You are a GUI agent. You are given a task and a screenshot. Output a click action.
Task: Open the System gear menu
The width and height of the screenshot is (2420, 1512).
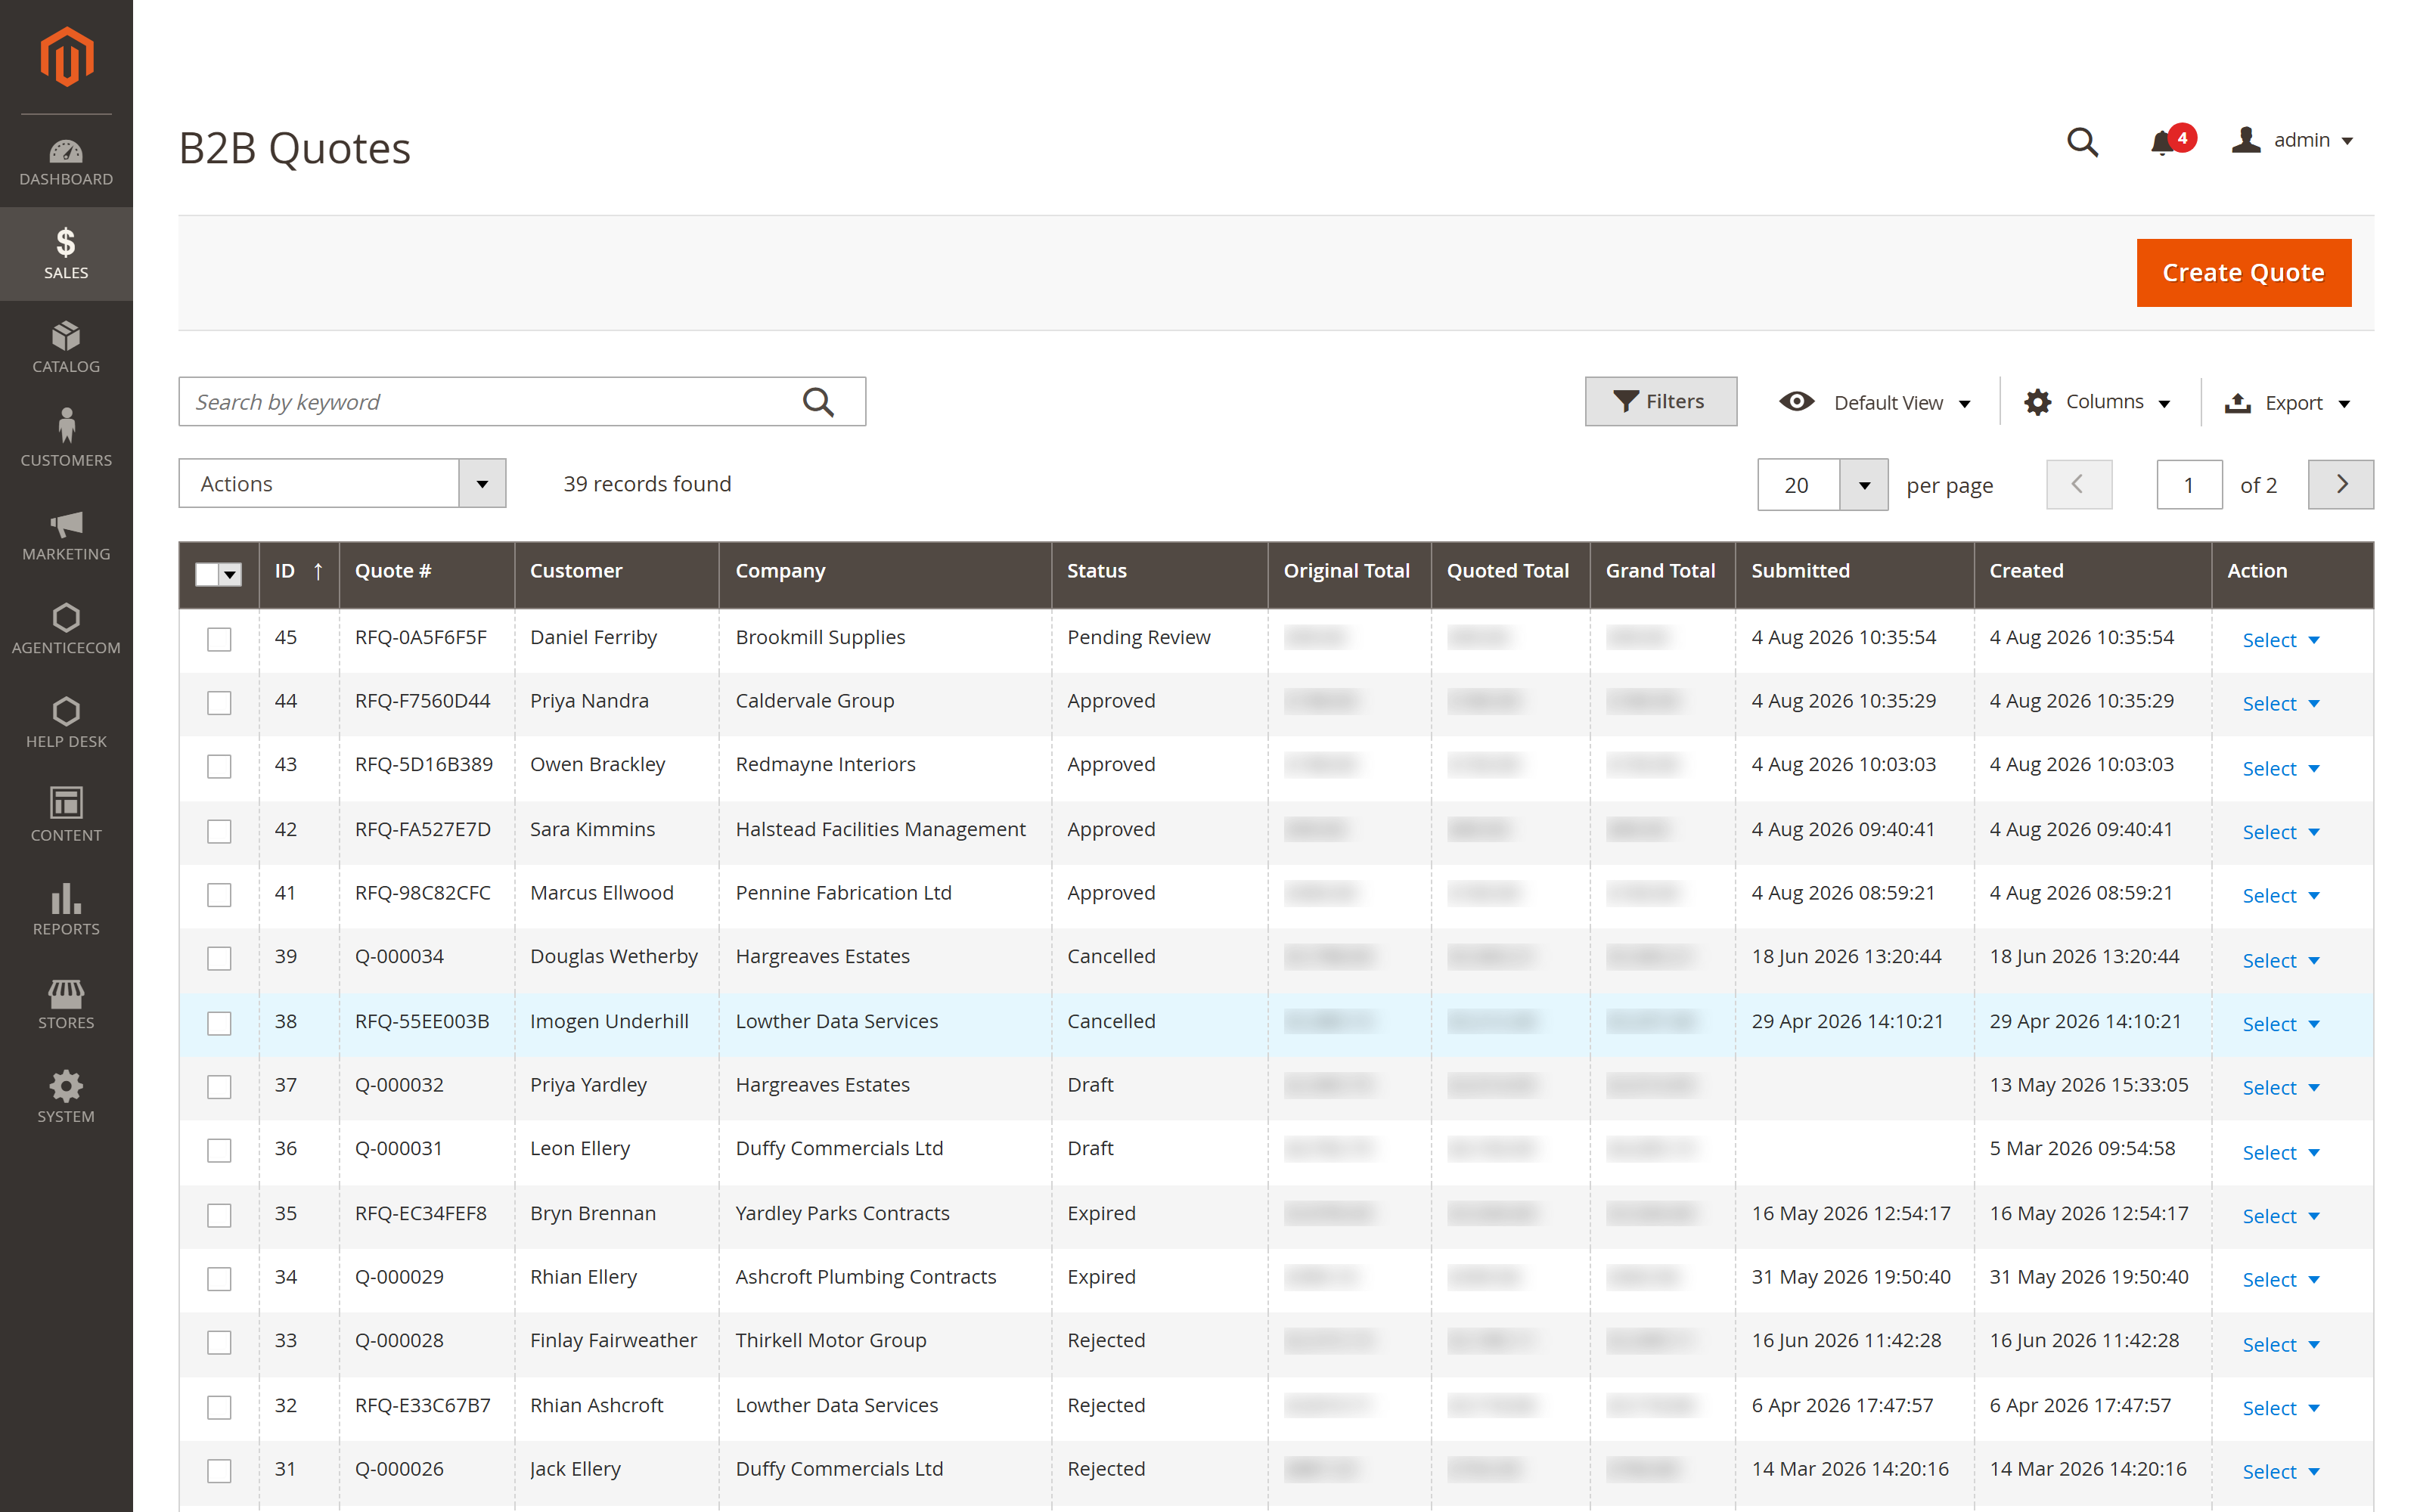(66, 1098)
